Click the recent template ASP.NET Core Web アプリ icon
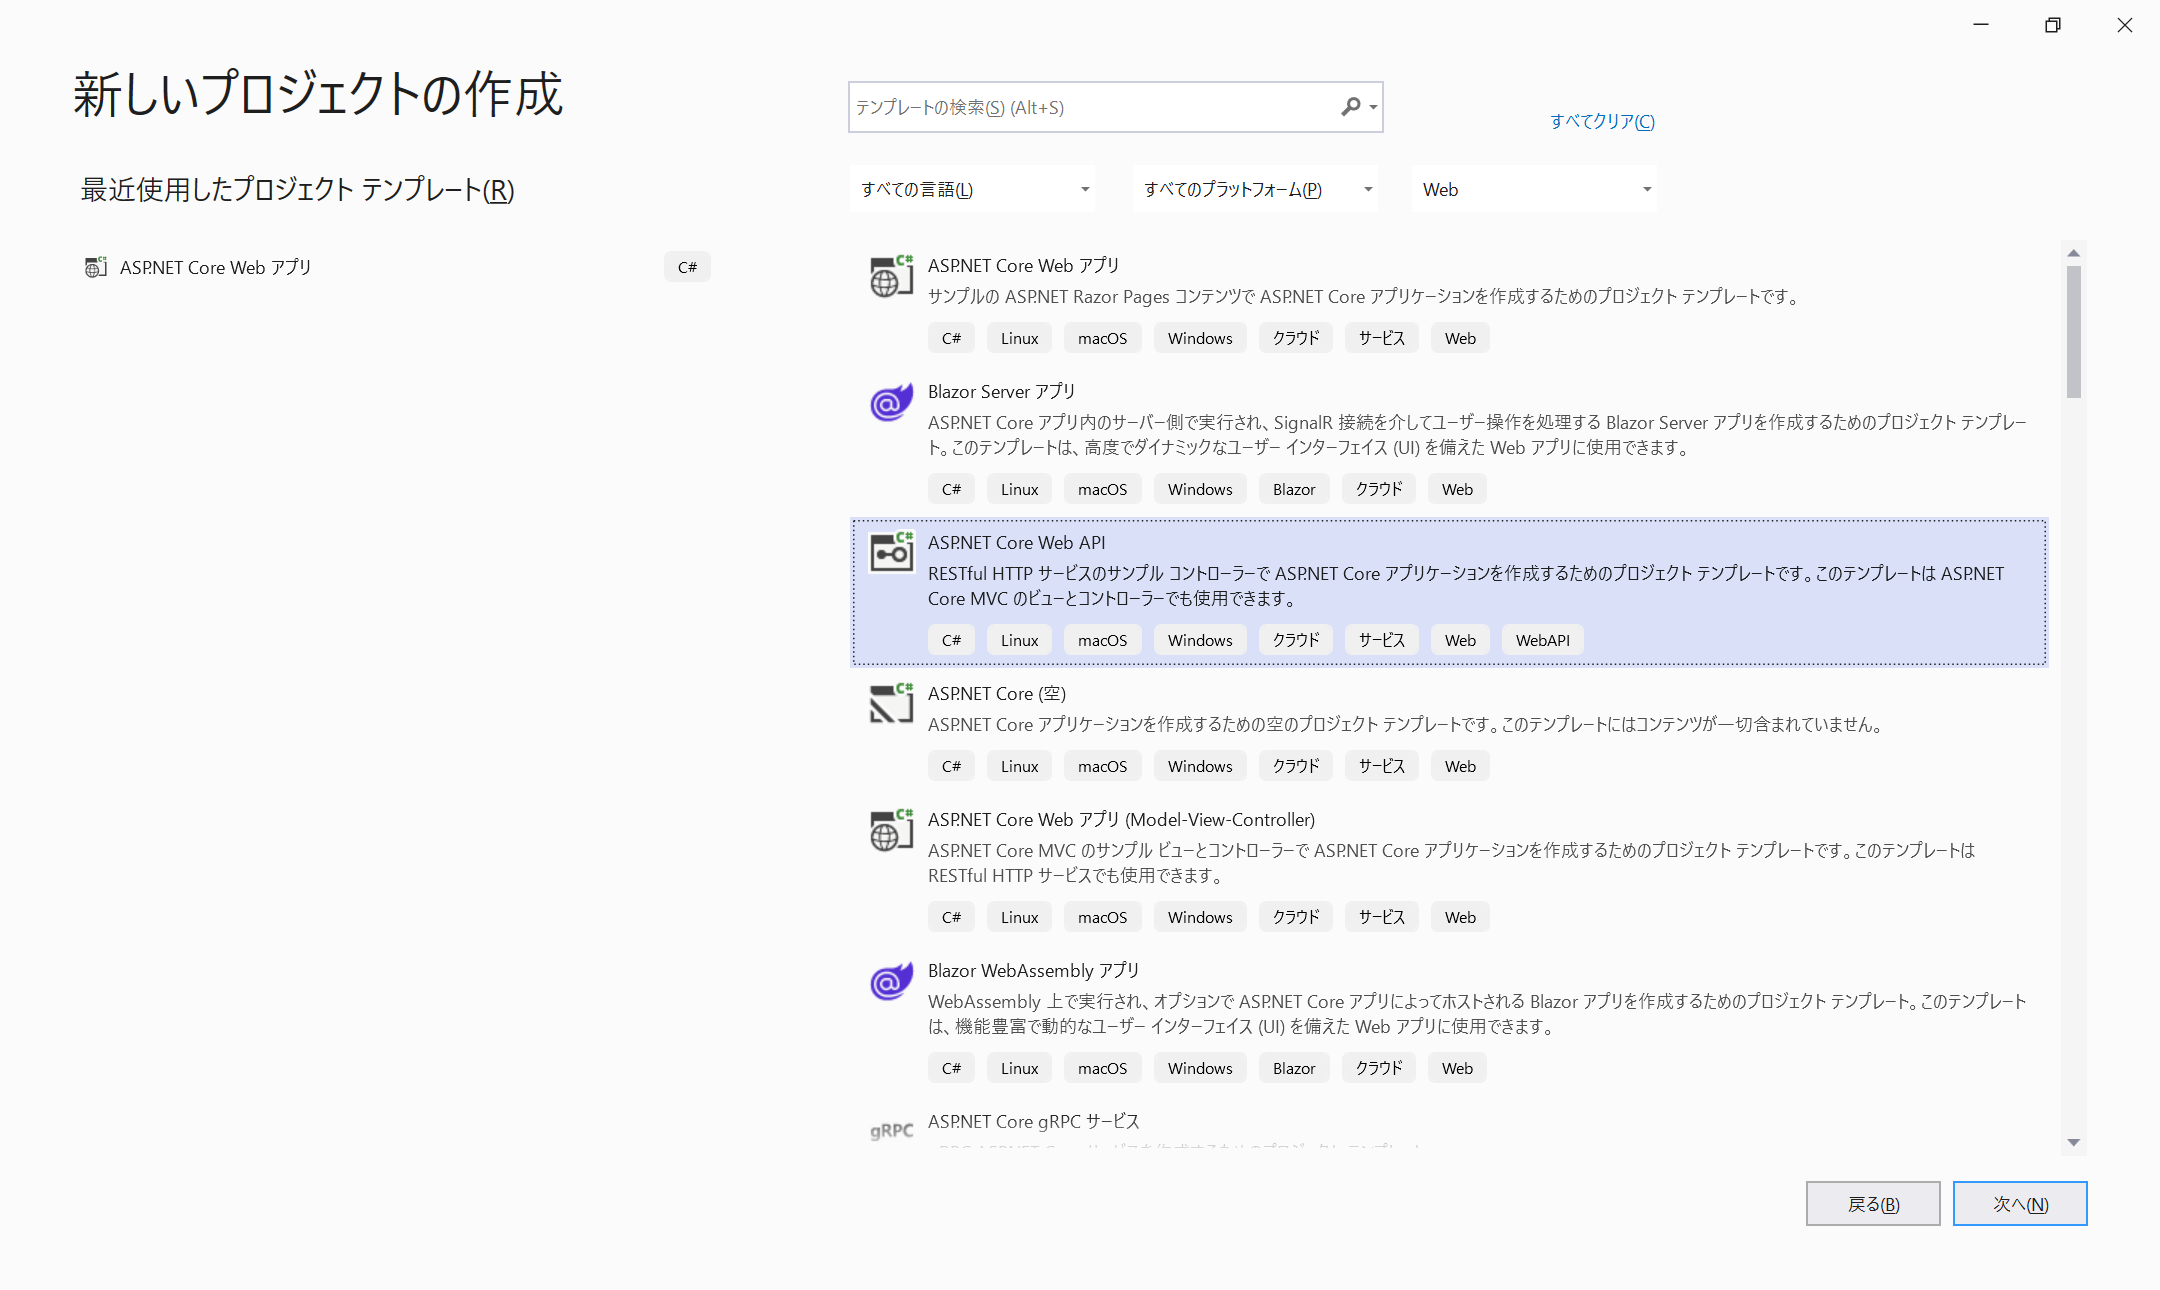This screenshot has width=2160, height=1290. tap(95, 267)
